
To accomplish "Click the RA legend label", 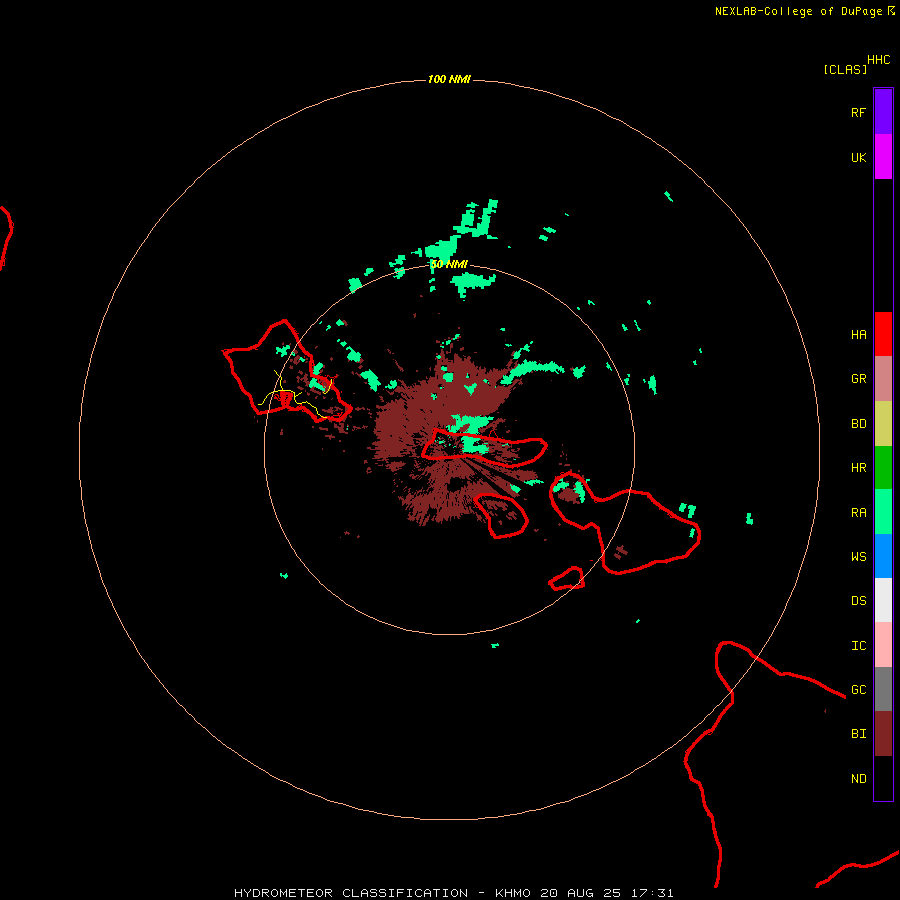I will [858, 513].
